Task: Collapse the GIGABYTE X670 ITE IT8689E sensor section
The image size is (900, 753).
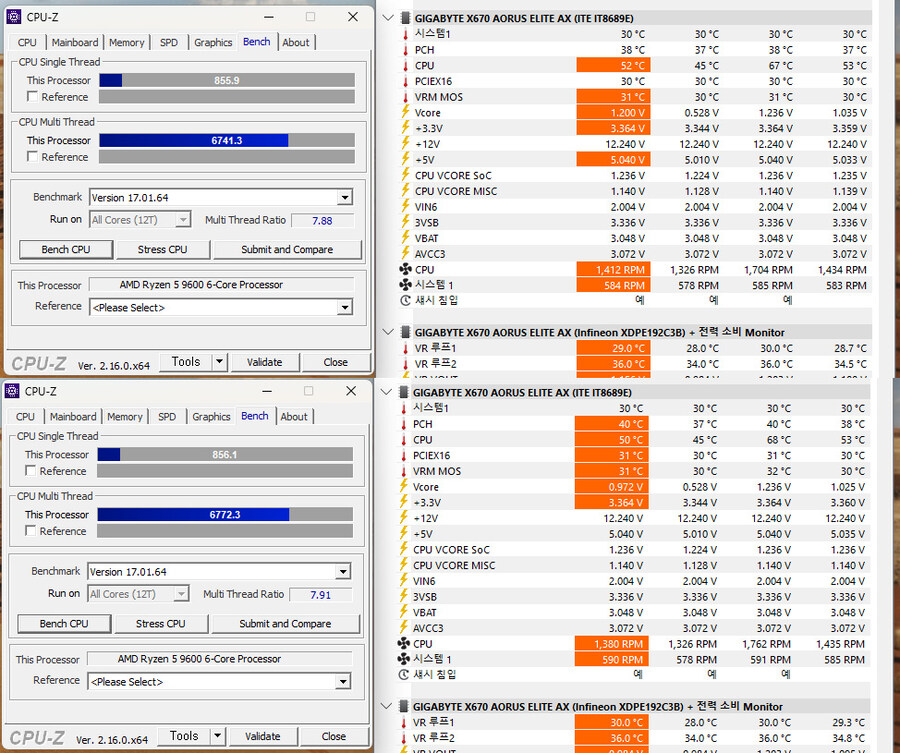Action: (x=387, y=17)
